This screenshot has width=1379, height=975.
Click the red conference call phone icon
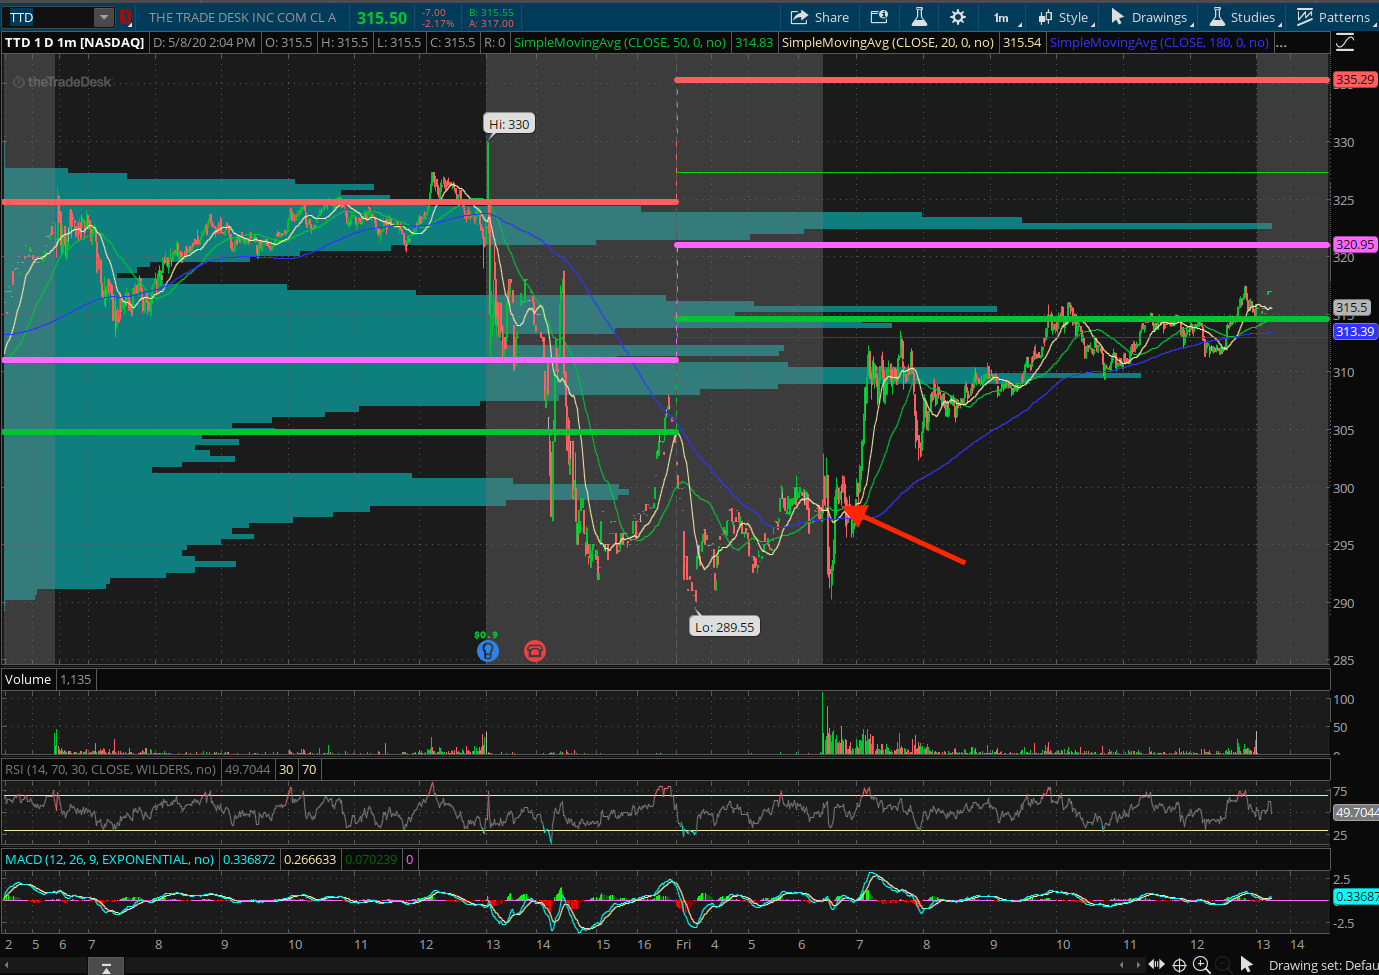535,651
